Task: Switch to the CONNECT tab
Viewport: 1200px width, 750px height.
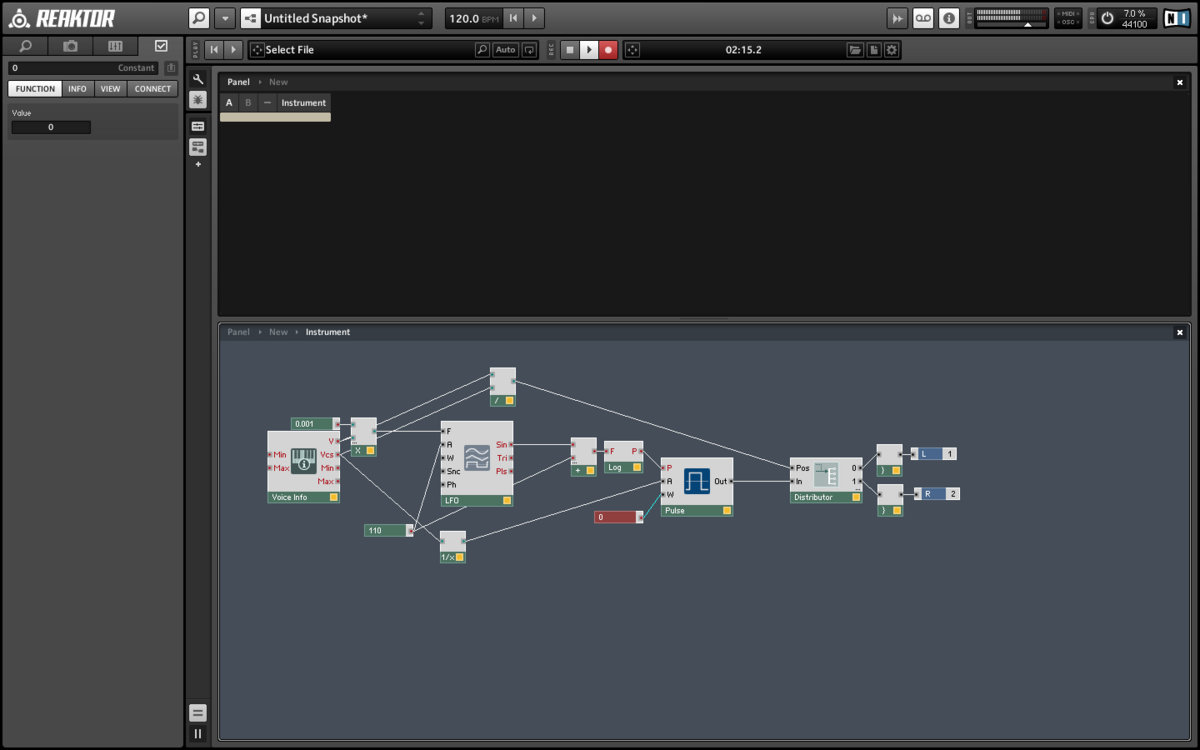Action: (x=153, y=89)
